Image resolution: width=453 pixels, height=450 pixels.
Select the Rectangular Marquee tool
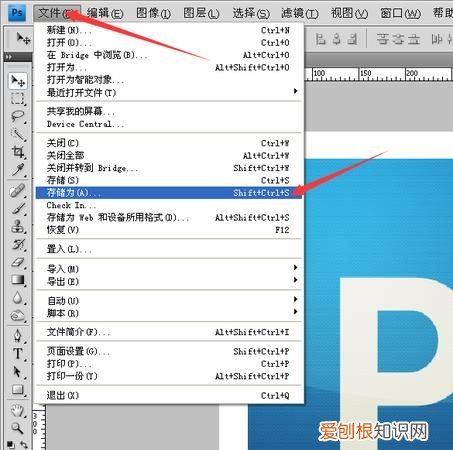pyautogui.click(x=18, y=99)
